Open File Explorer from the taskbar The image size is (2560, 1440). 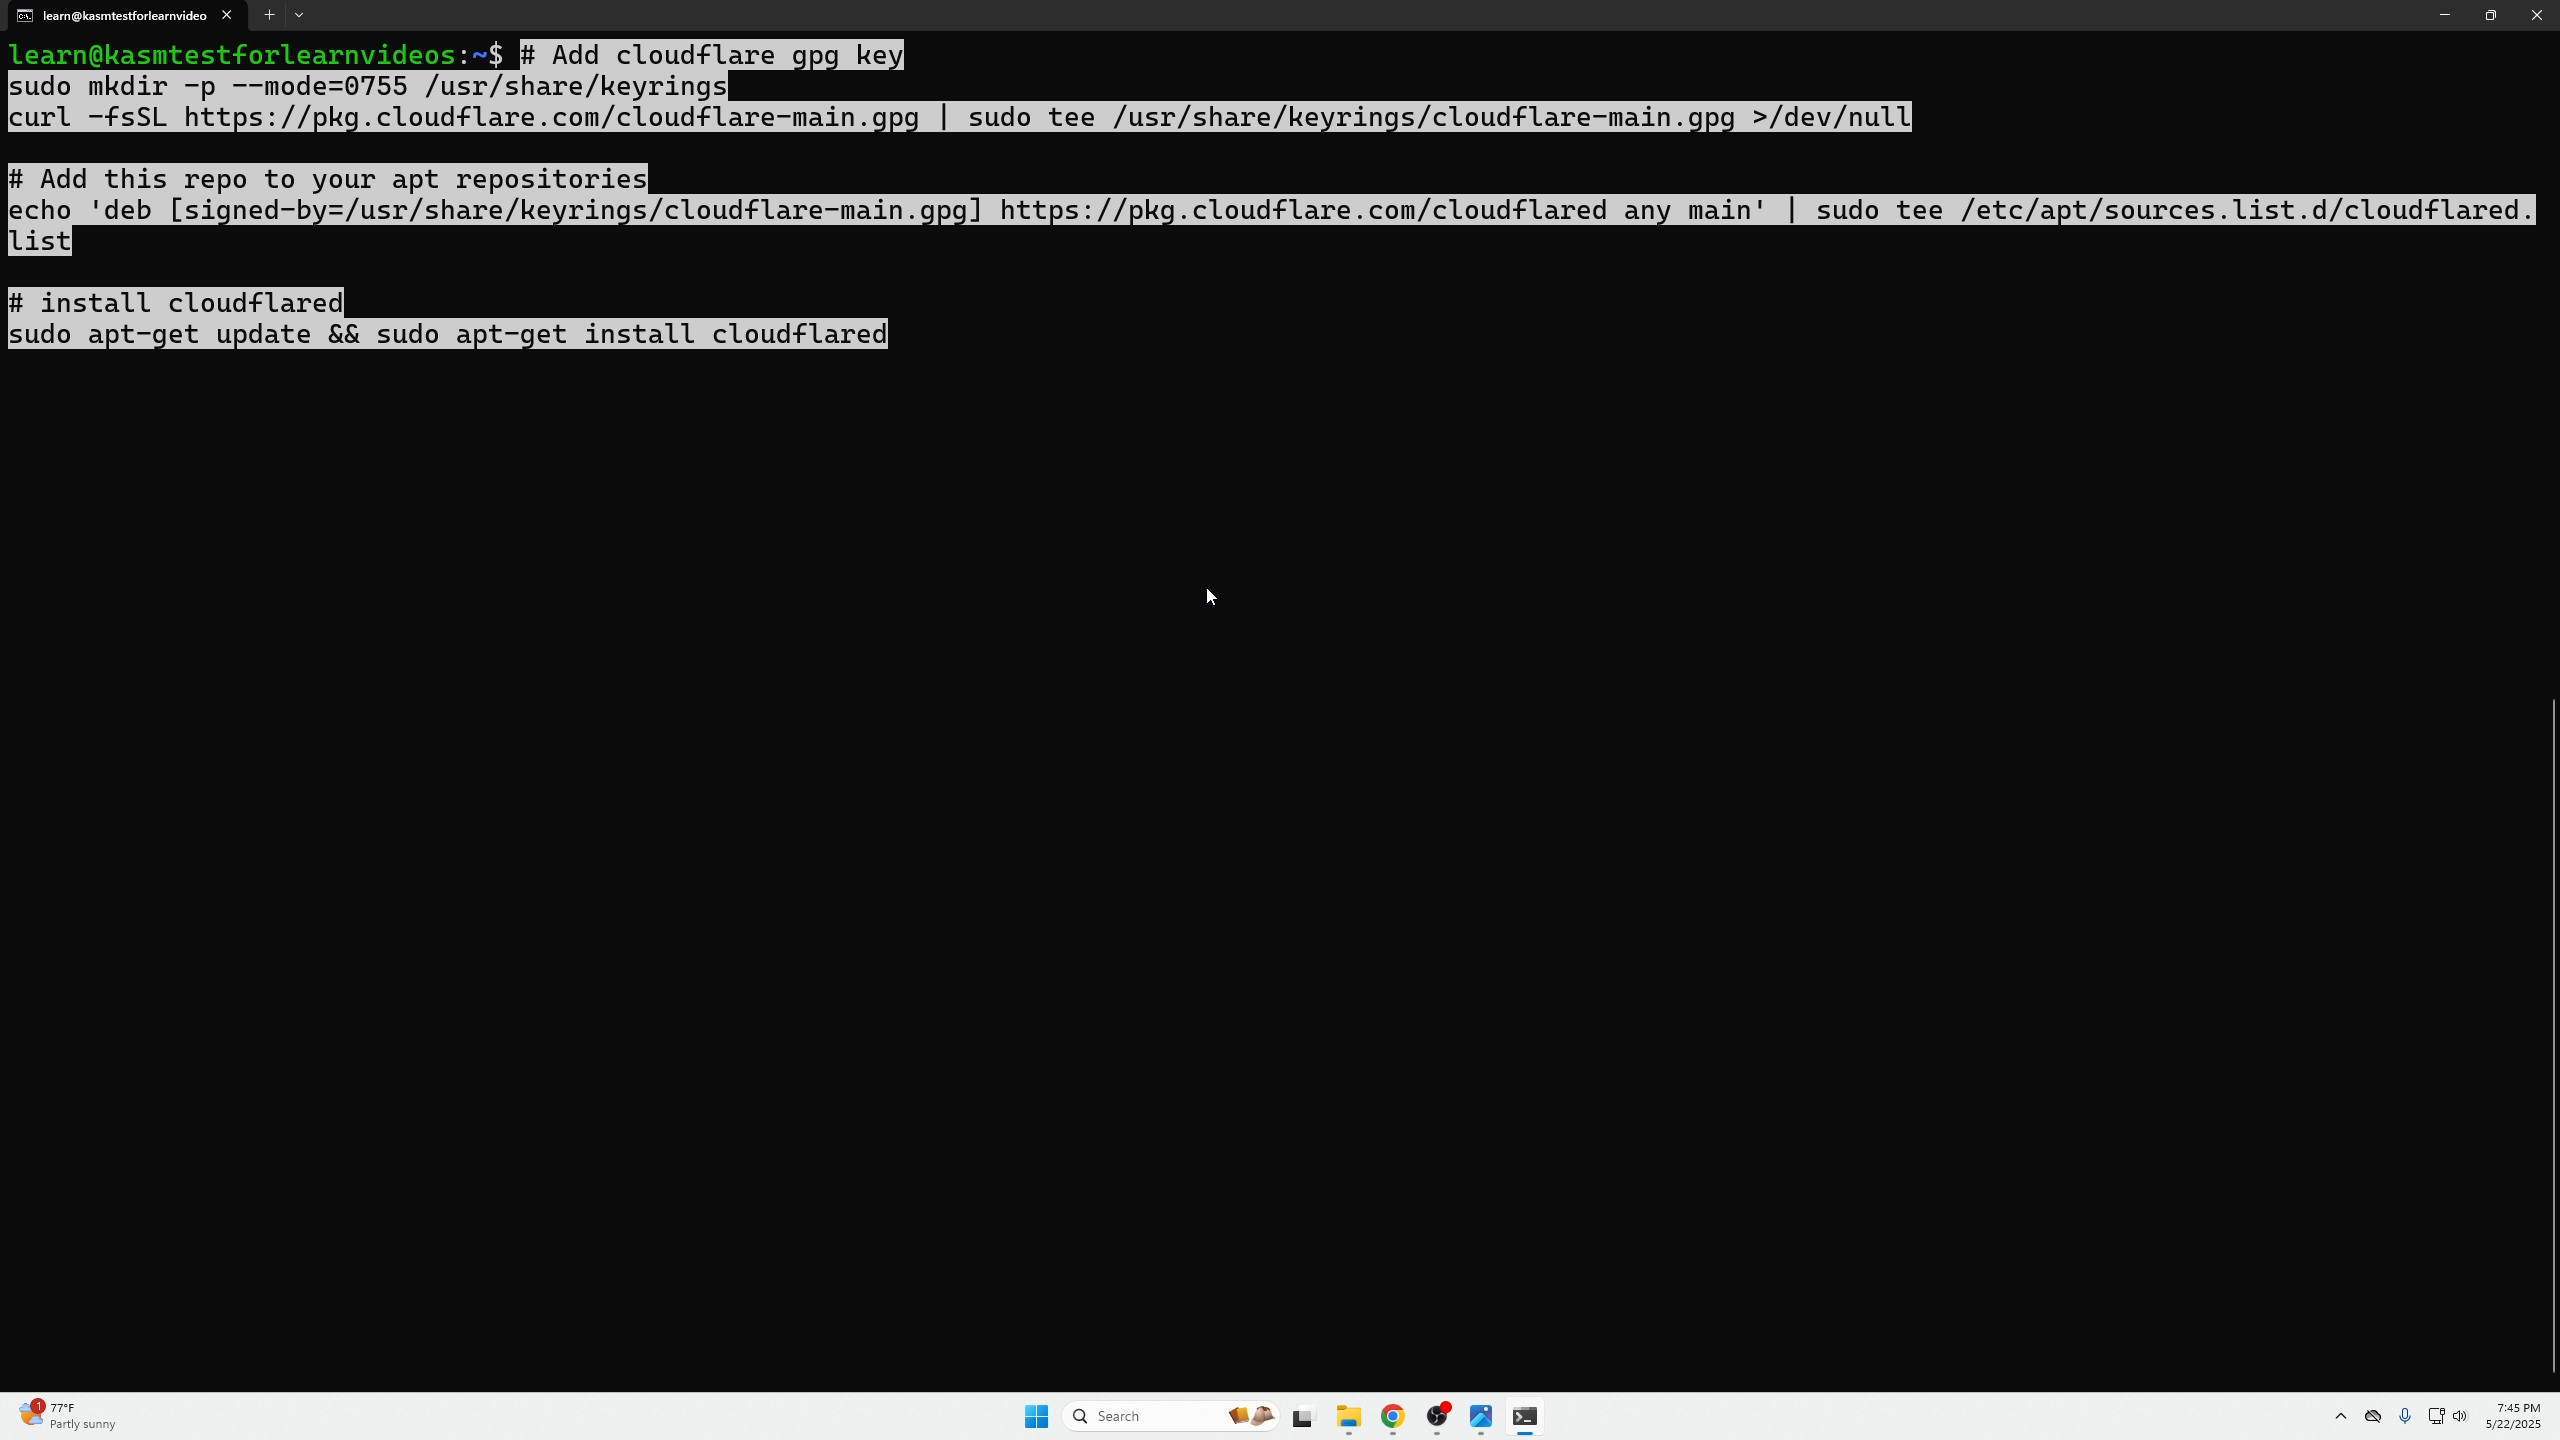coord(1347,1416)
